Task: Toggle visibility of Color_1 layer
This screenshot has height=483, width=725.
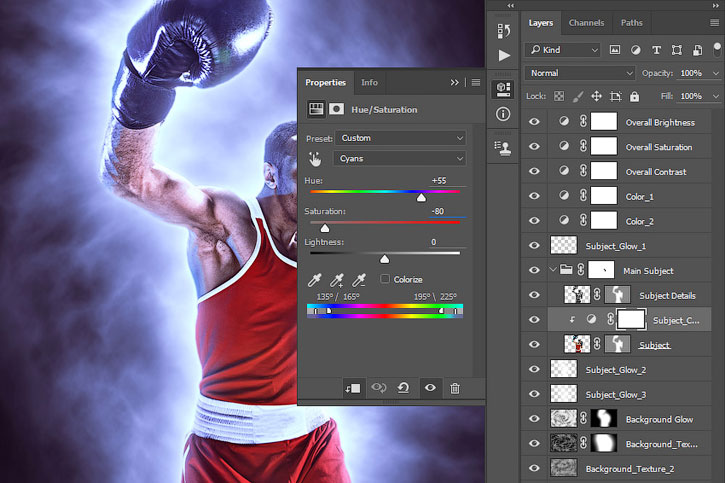Action: point(534,196)
